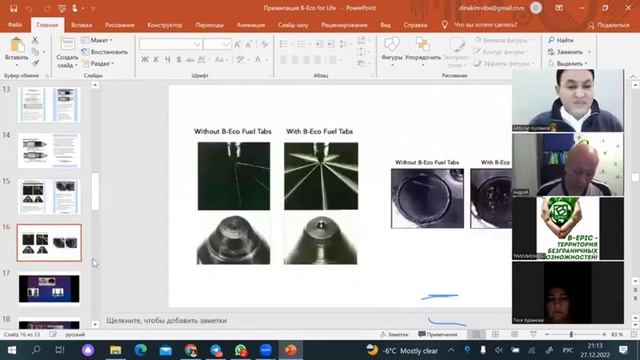Toggle text shadow S formatting
Image resolution: width=640 pixels, height=360 pixels.
click(179, 60)
